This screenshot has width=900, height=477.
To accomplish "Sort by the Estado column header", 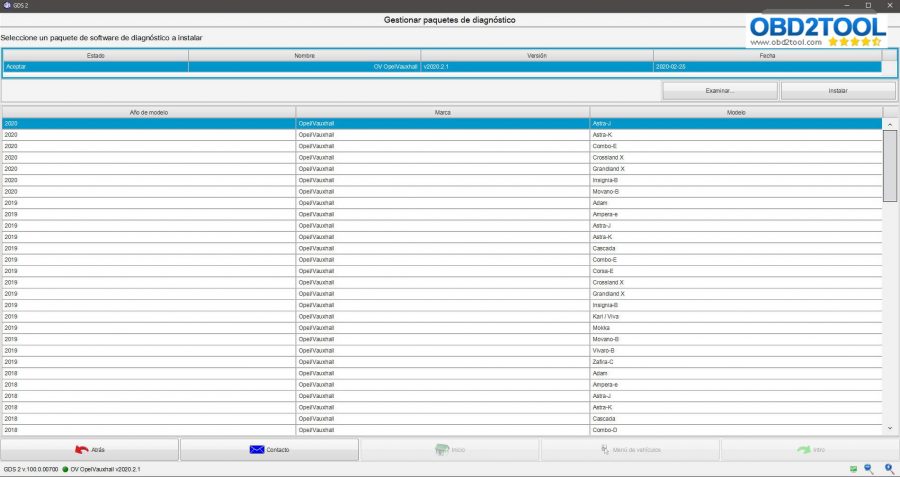I will tap(95, 56).
